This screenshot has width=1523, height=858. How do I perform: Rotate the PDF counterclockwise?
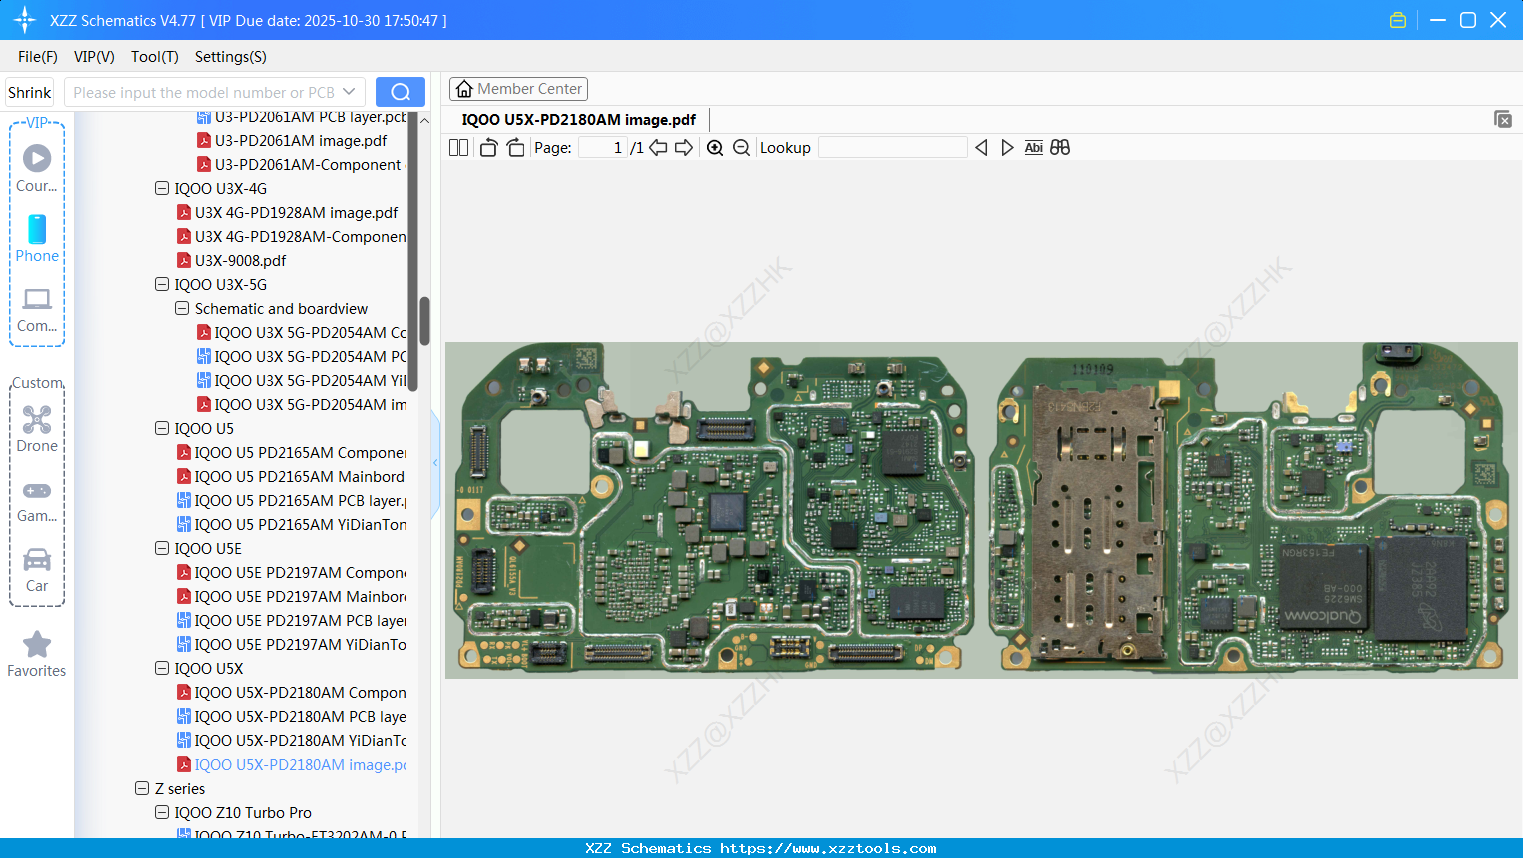click(487, 146)
